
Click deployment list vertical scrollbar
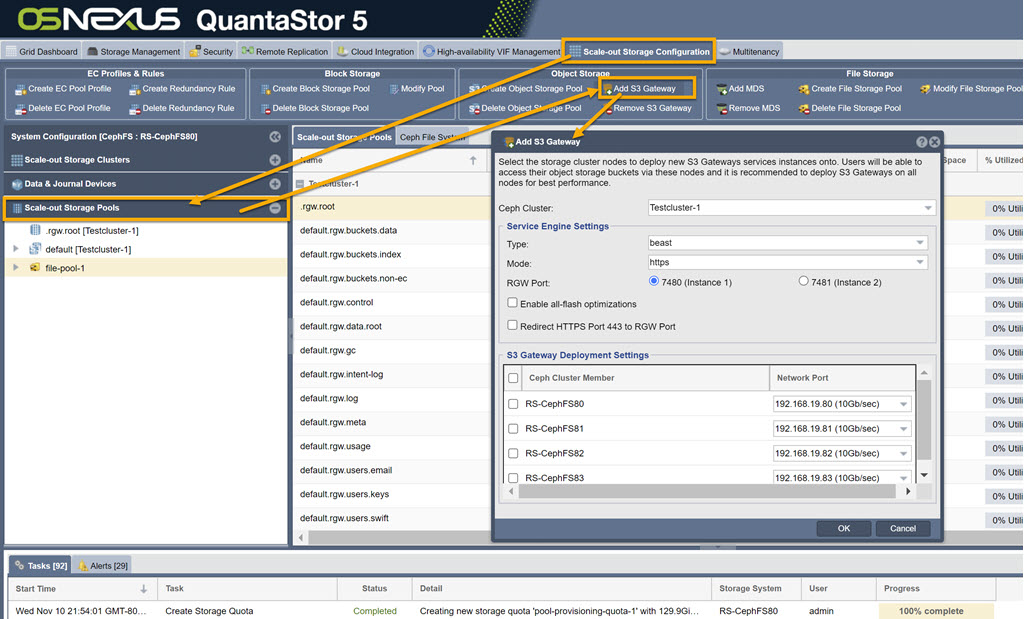click(x=924, y=421)
